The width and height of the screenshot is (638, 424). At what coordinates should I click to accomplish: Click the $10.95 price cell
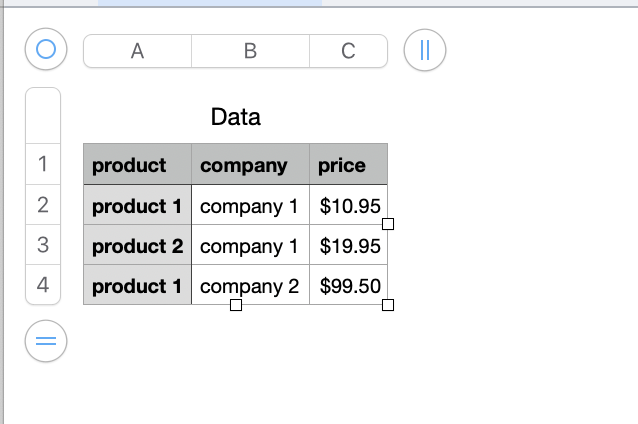pos(349,206)
